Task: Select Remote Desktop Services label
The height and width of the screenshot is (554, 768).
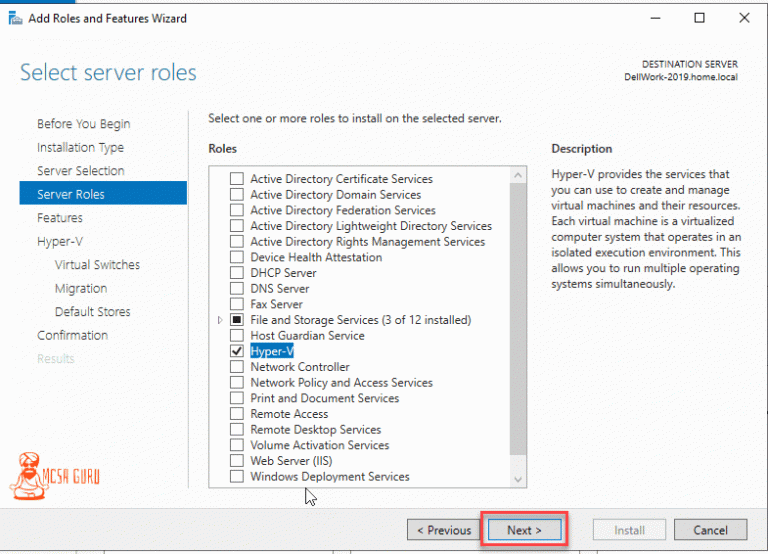Action: [x=315, y=430]
